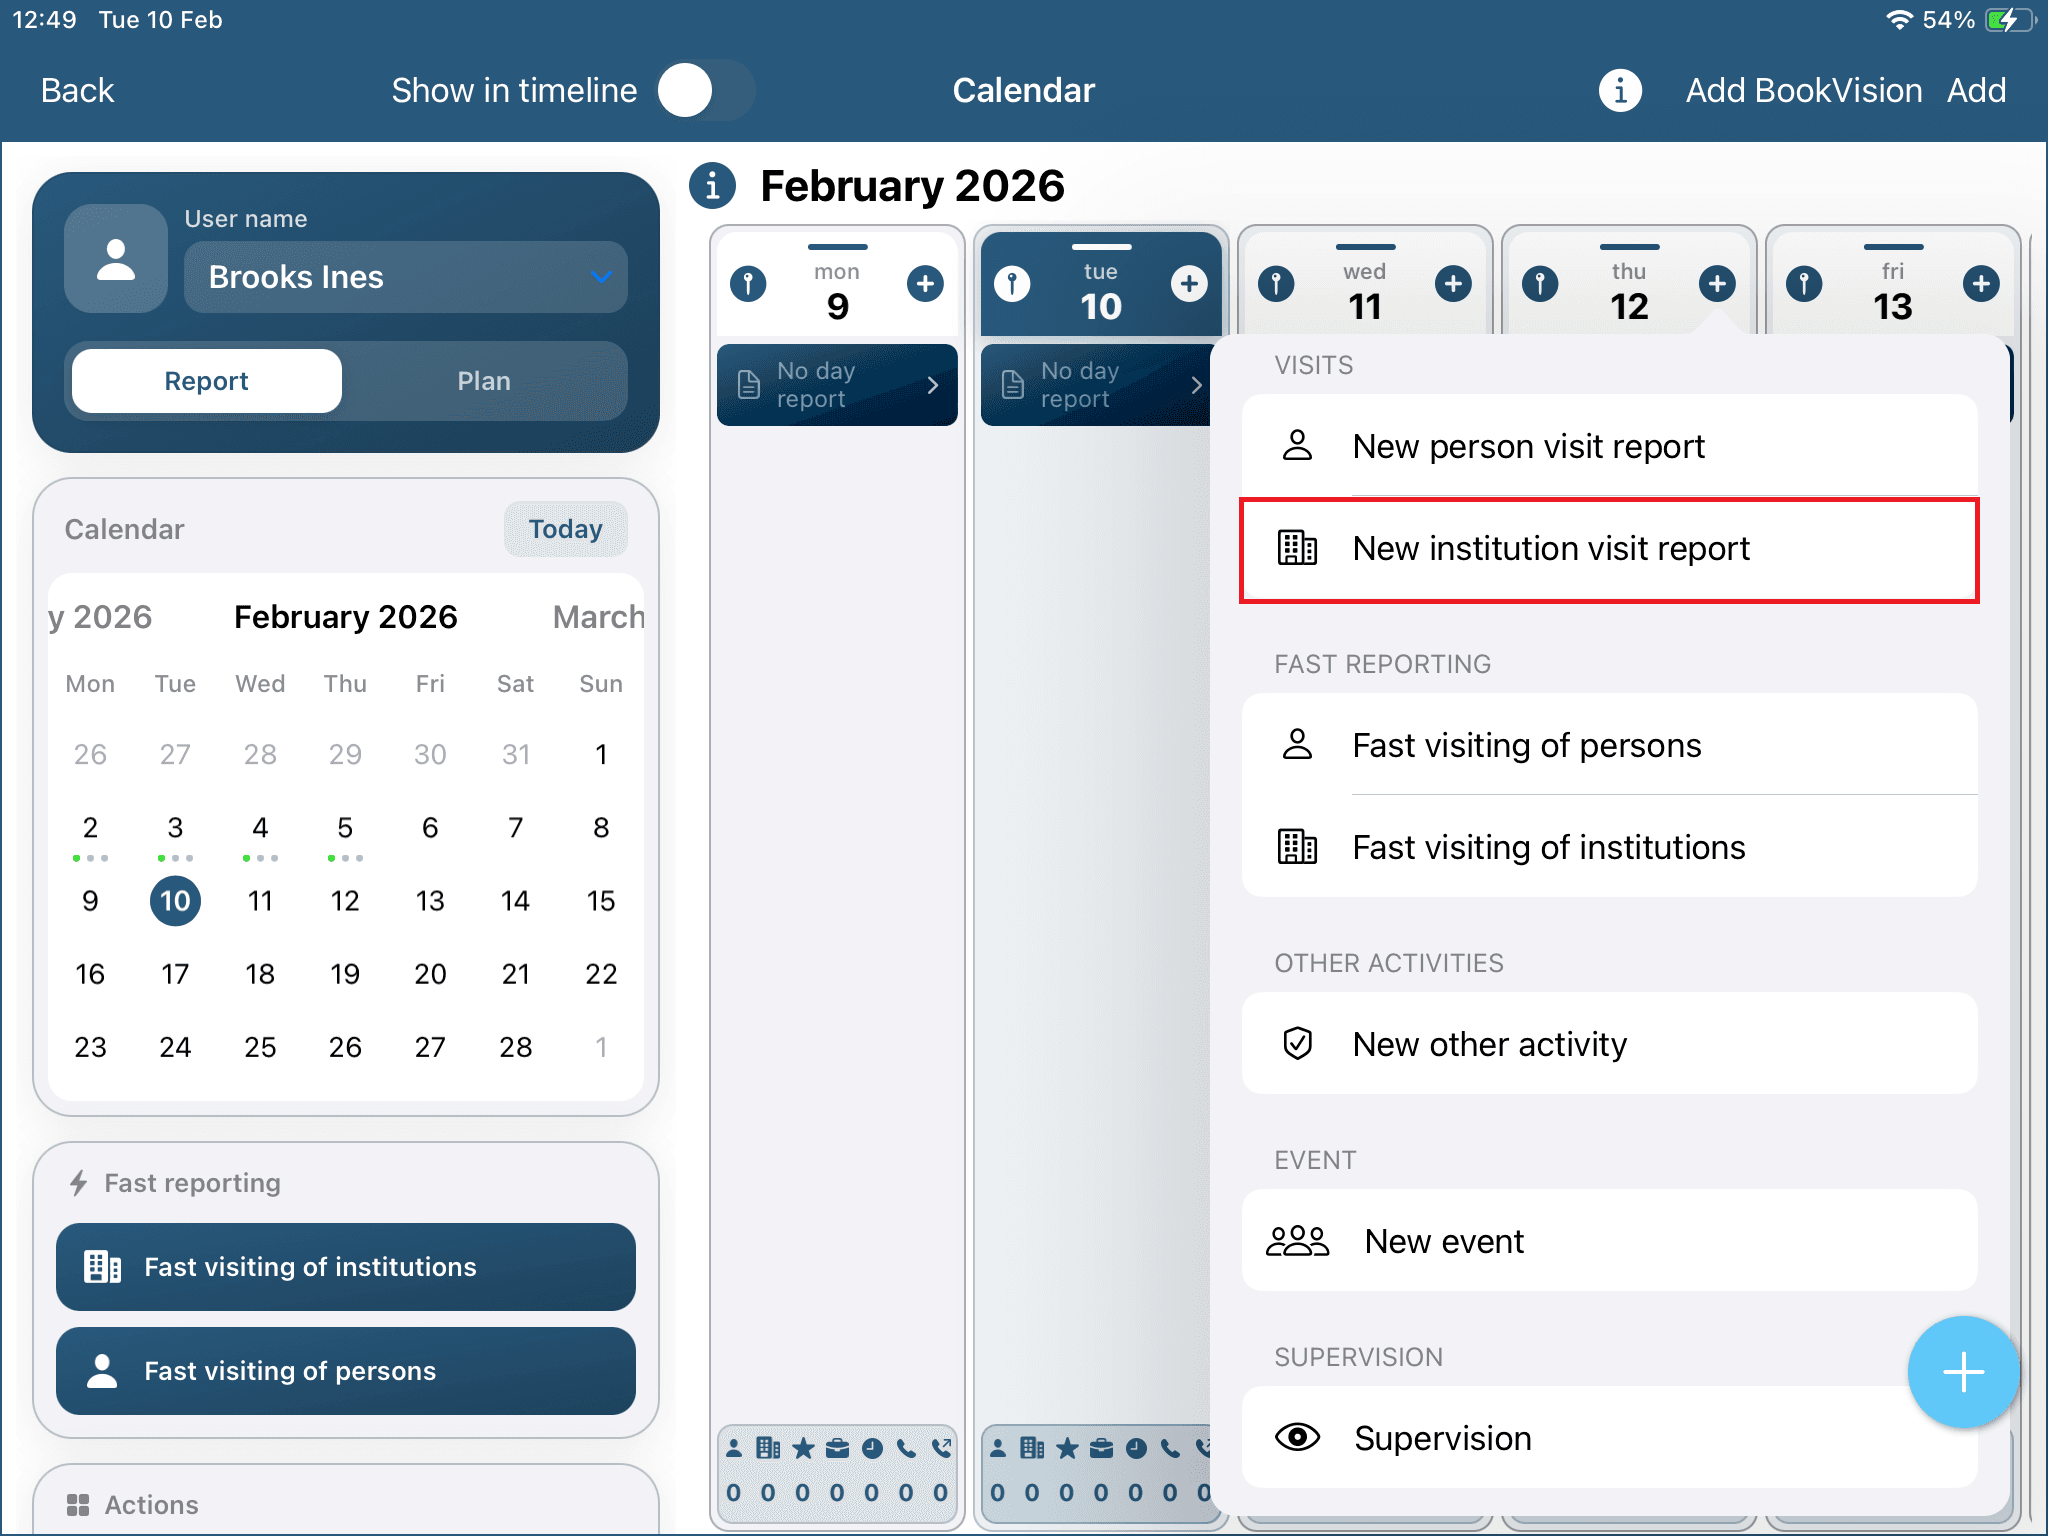Screen dimensions: 2048x1536
Task: Tap the Today button
Action: [x=565, y=529]
